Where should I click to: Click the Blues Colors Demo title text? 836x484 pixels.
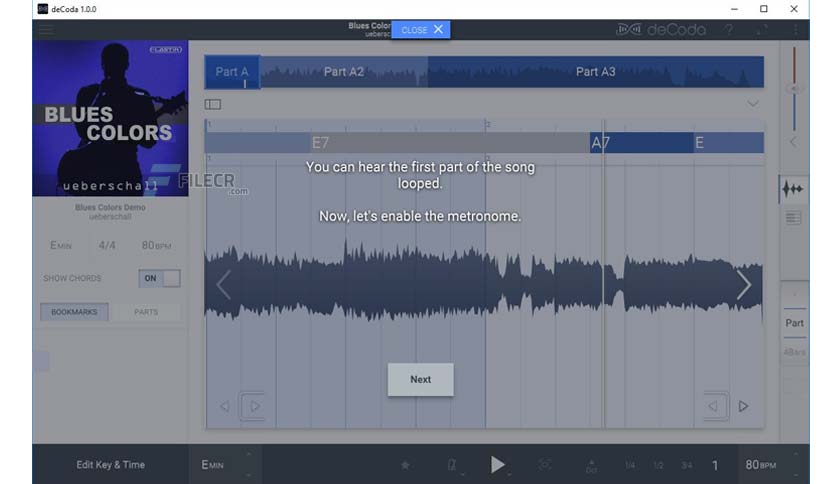point(110,207)
